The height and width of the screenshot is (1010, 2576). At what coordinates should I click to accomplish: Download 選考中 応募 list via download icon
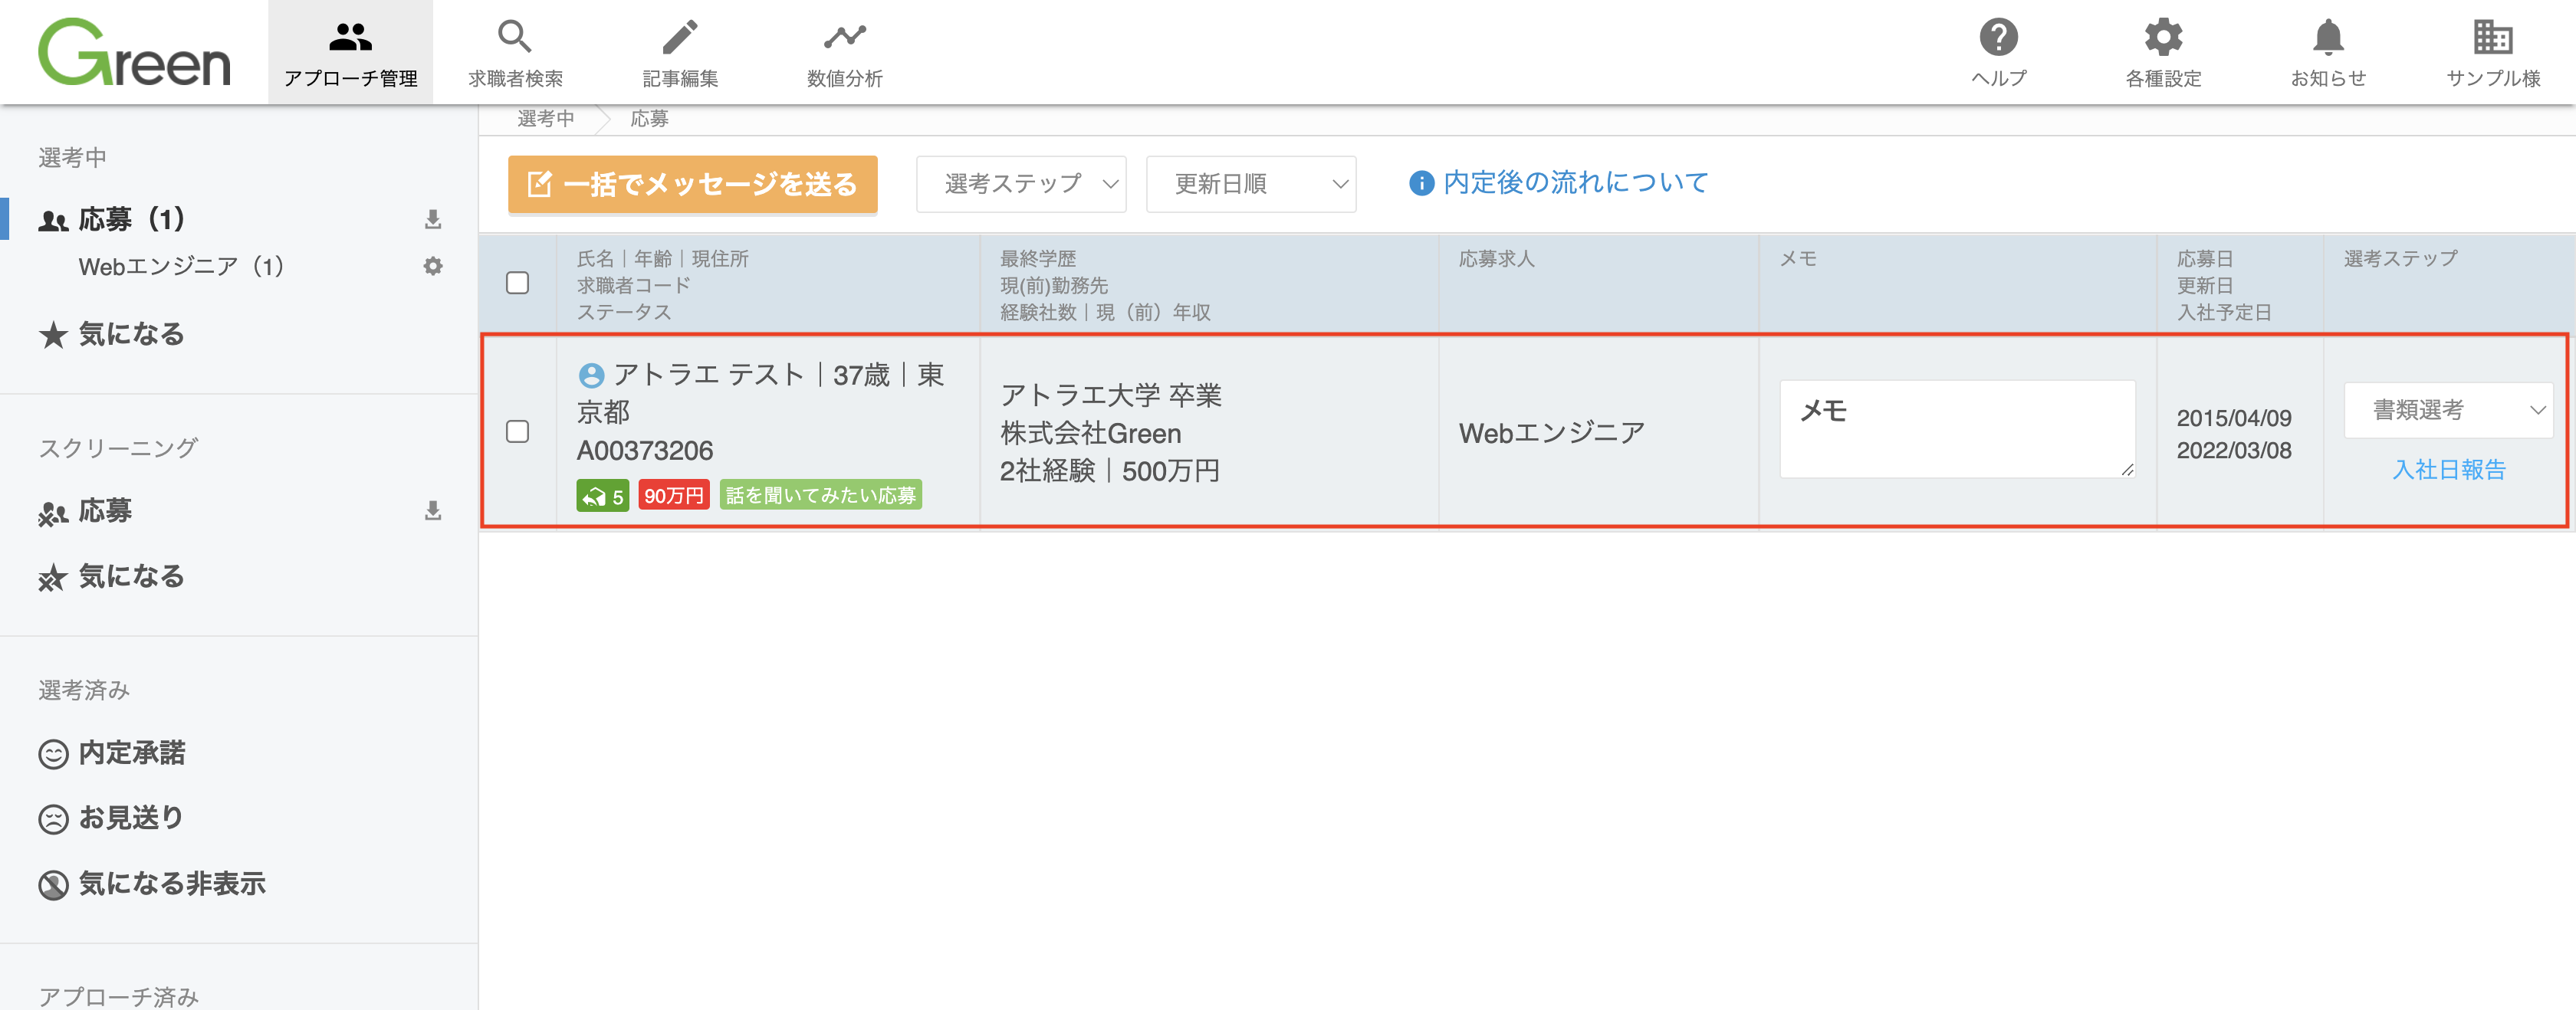(x=433, y=219)
